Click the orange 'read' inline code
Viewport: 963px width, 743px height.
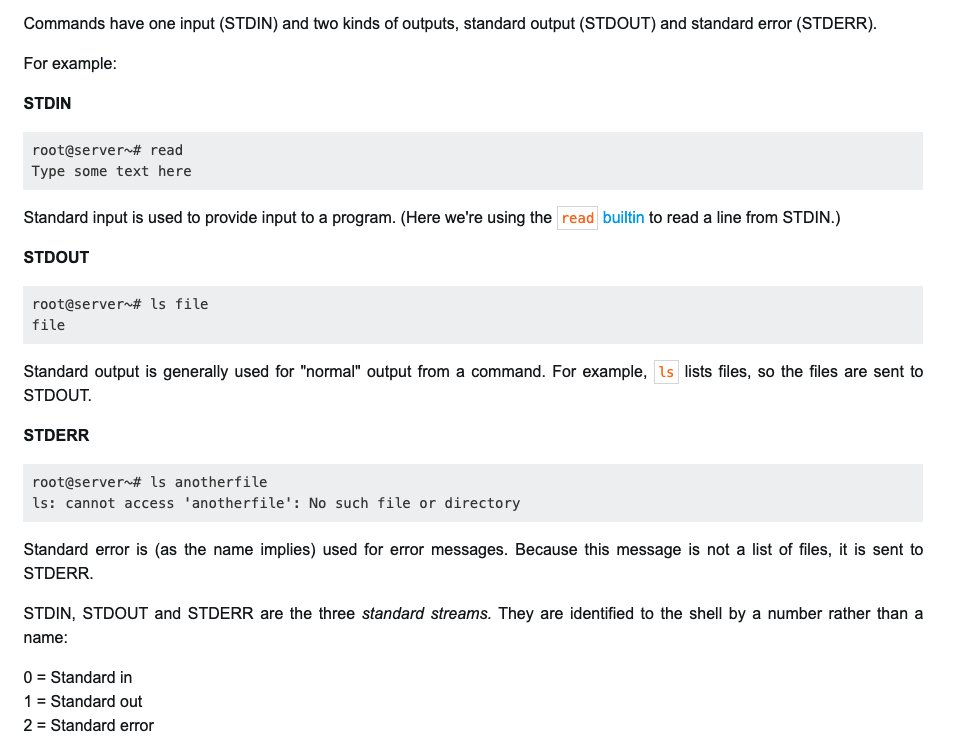pyautogui.click(x=577, y=218)
